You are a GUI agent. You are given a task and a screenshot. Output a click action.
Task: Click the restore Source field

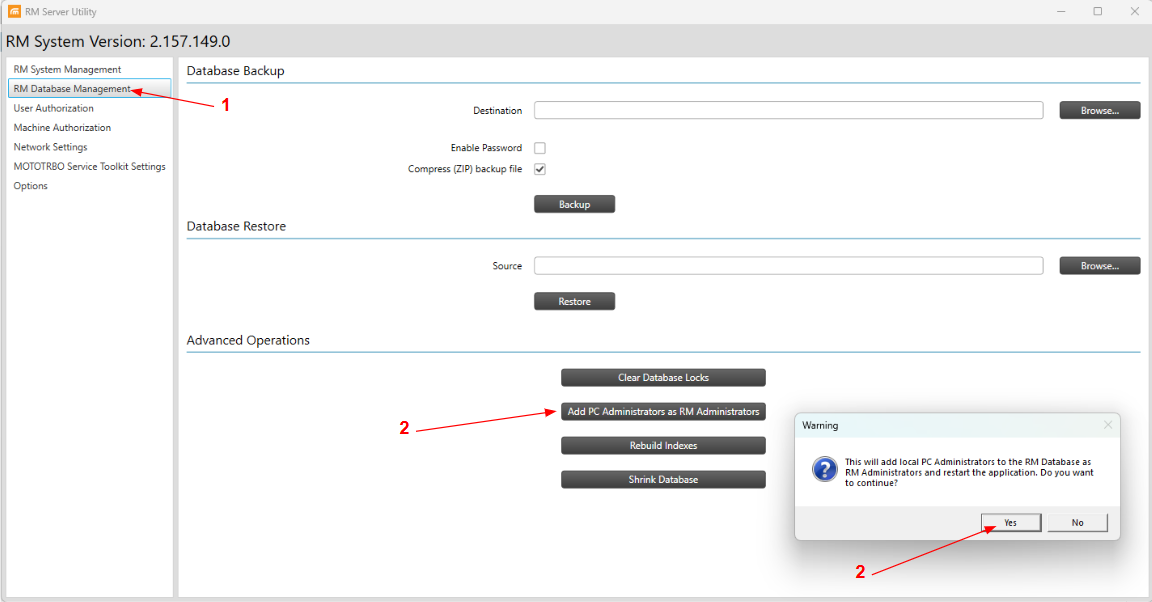click(788, 265)
